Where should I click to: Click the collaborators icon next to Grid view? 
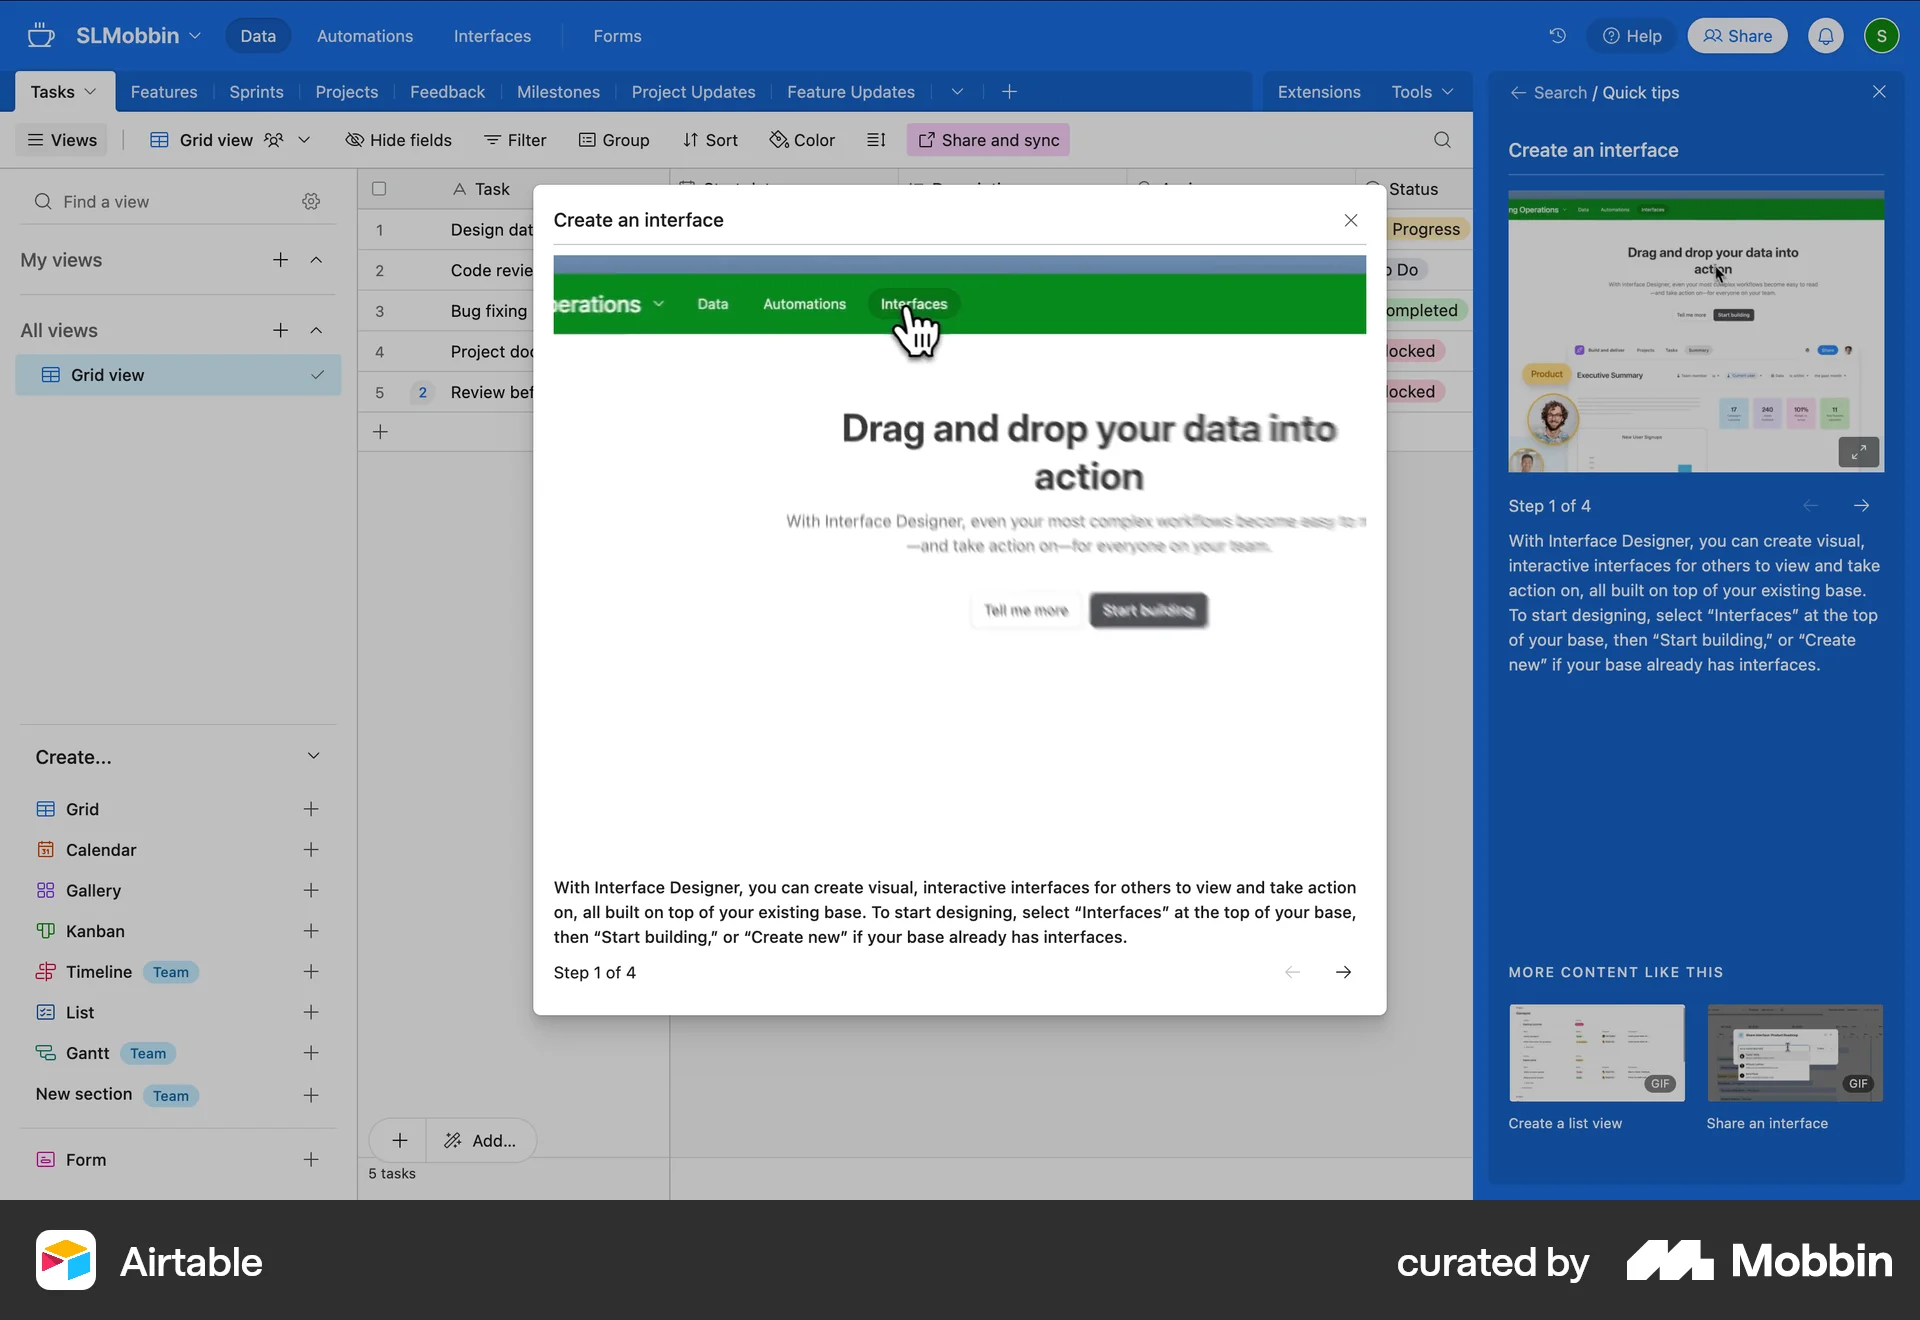click(273, 140)
